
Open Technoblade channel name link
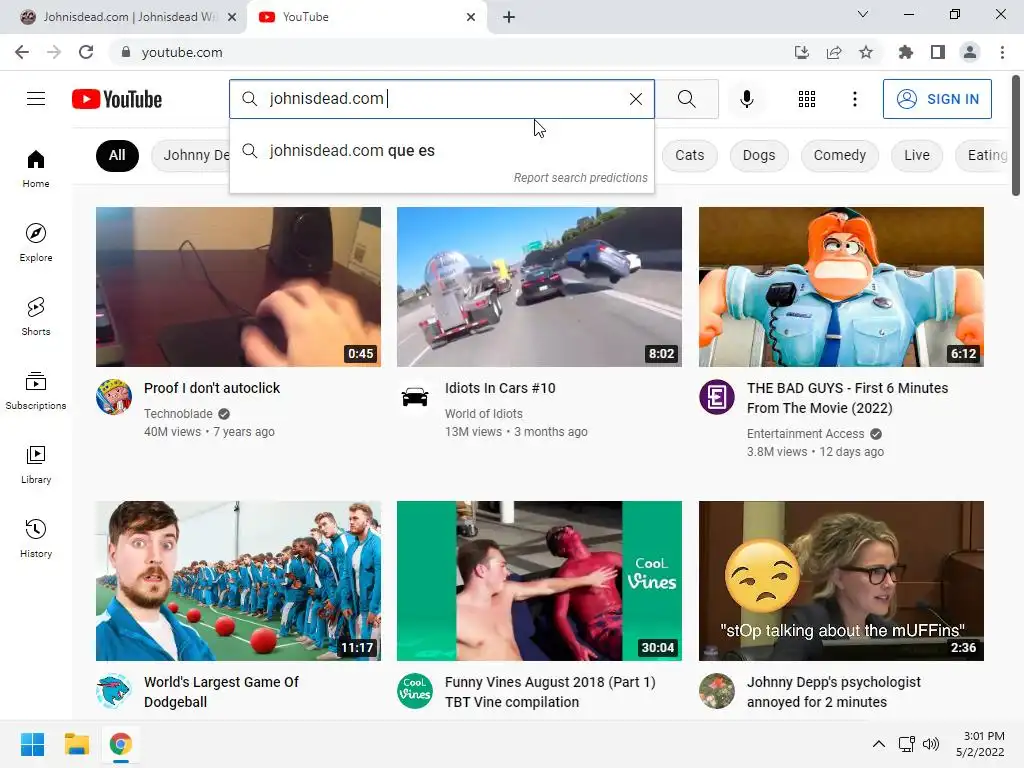178,413
